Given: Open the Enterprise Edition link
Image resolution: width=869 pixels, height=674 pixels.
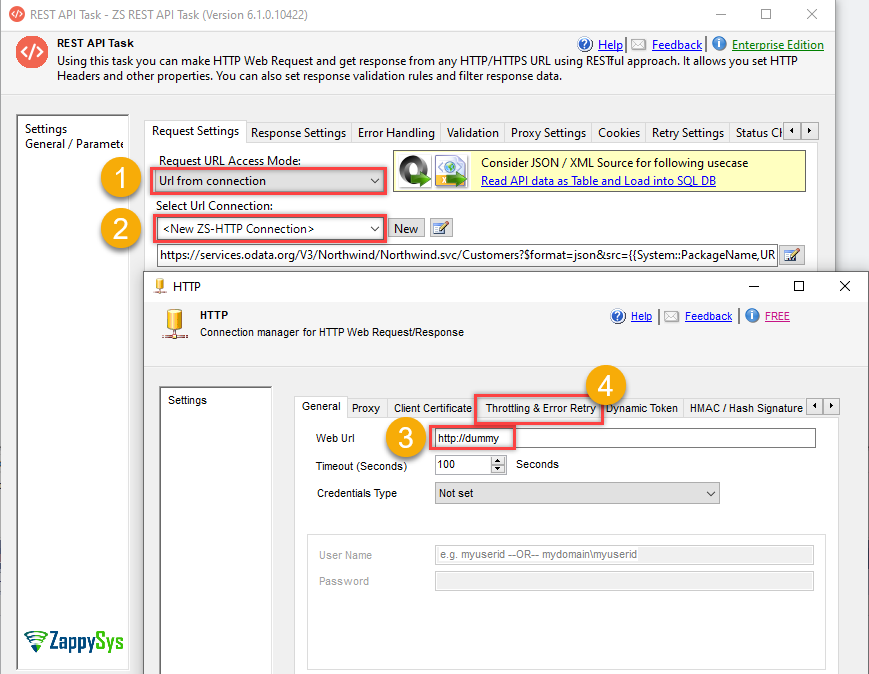Looking at the screenshot, I should (x=777, y=45).
